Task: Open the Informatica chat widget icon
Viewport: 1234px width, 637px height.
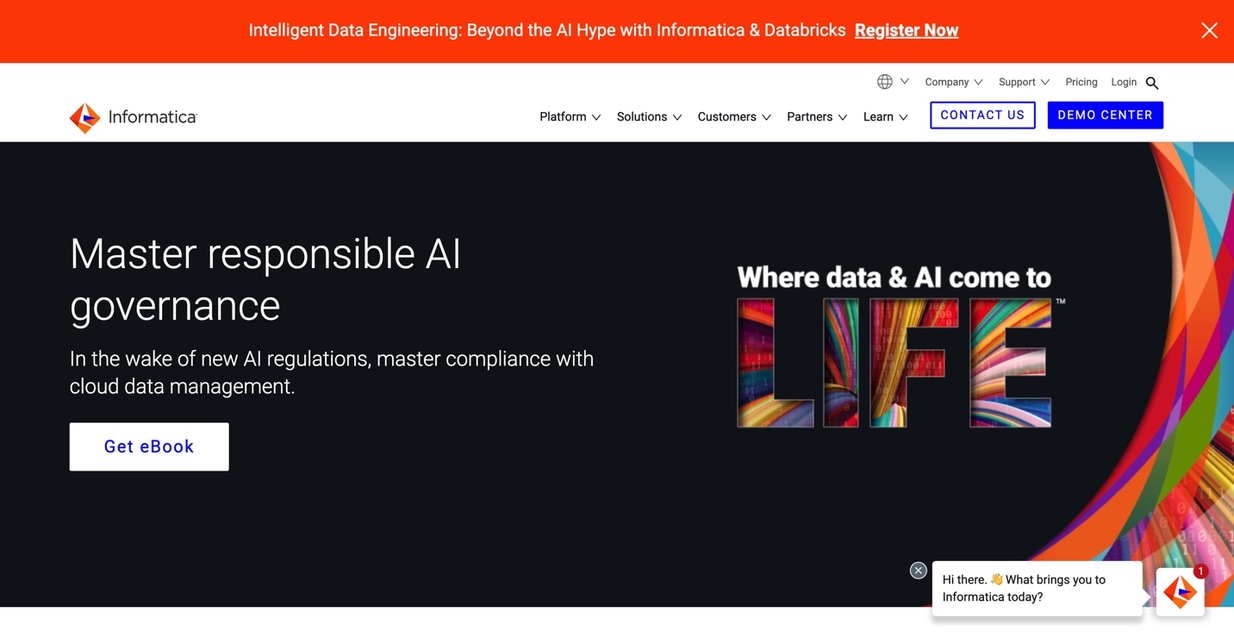Action: click(1180, 591)
